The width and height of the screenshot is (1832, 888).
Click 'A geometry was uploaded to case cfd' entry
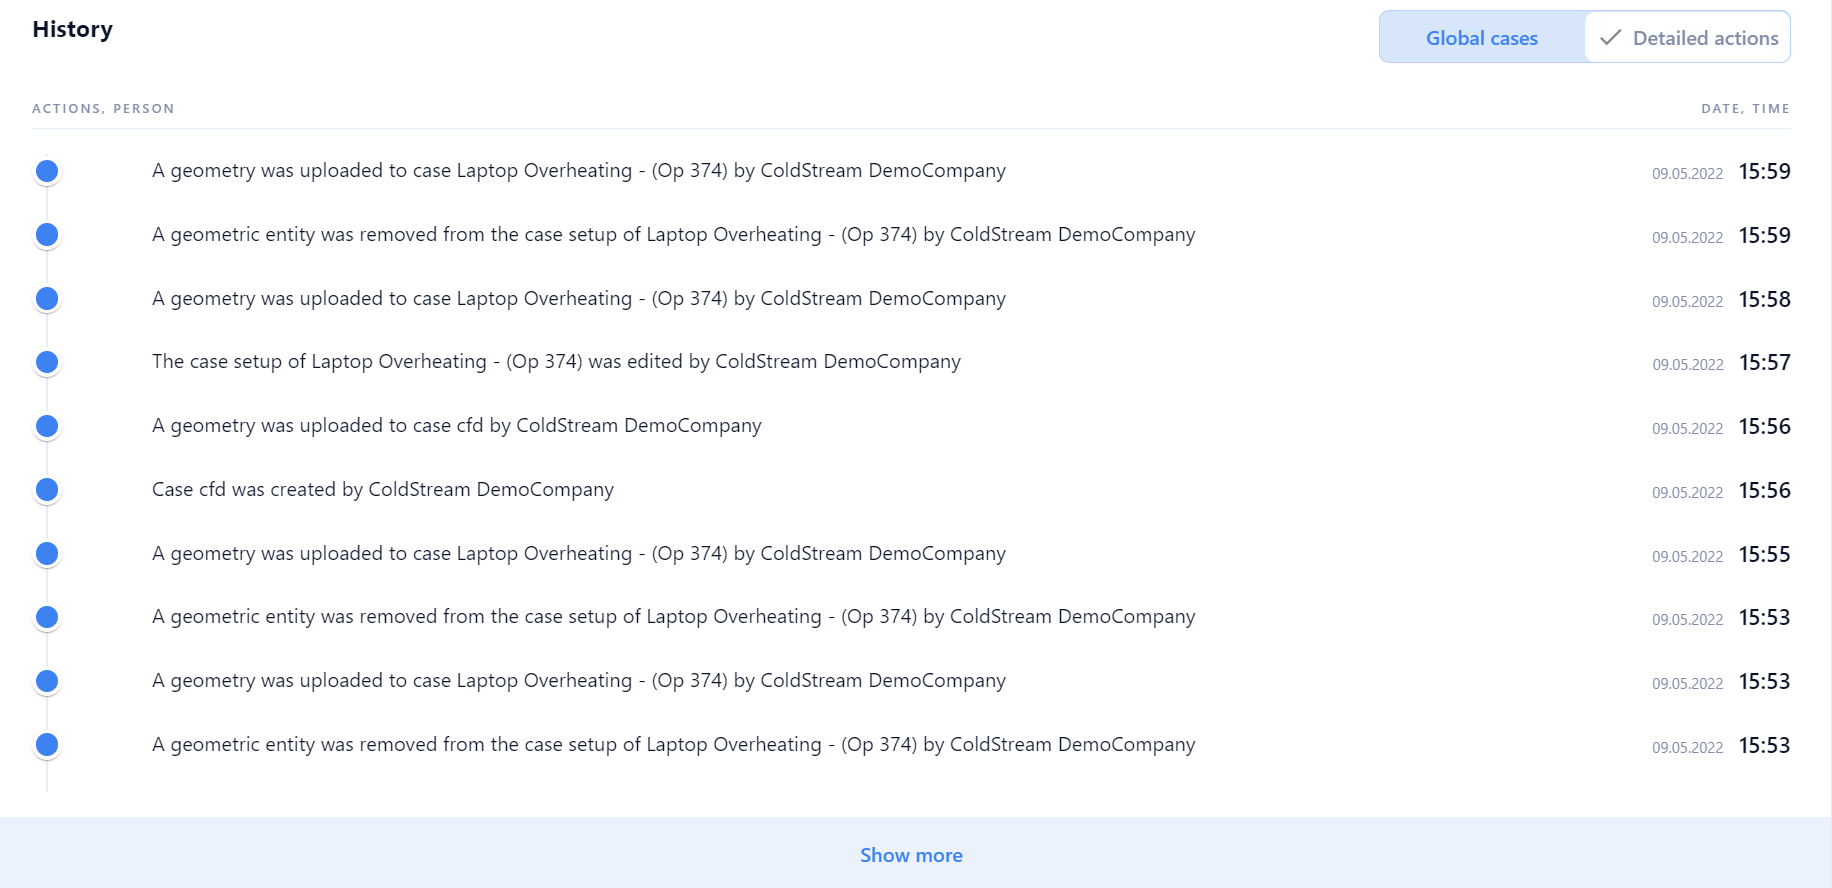pyautogui.click(x=456, y=426)
